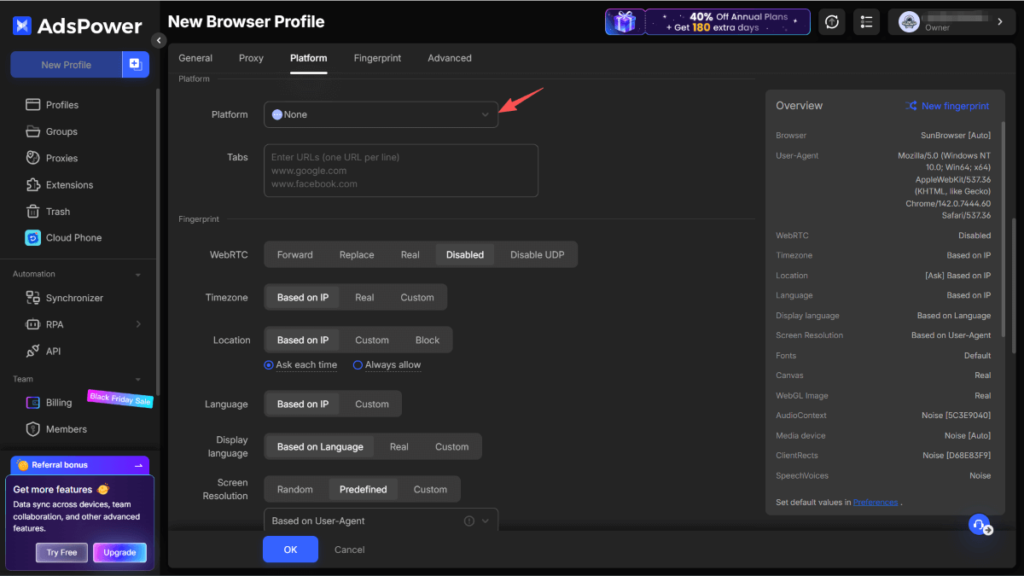
Task: Set WebRTC mode to Real
Action: click(x=410, y=255)
